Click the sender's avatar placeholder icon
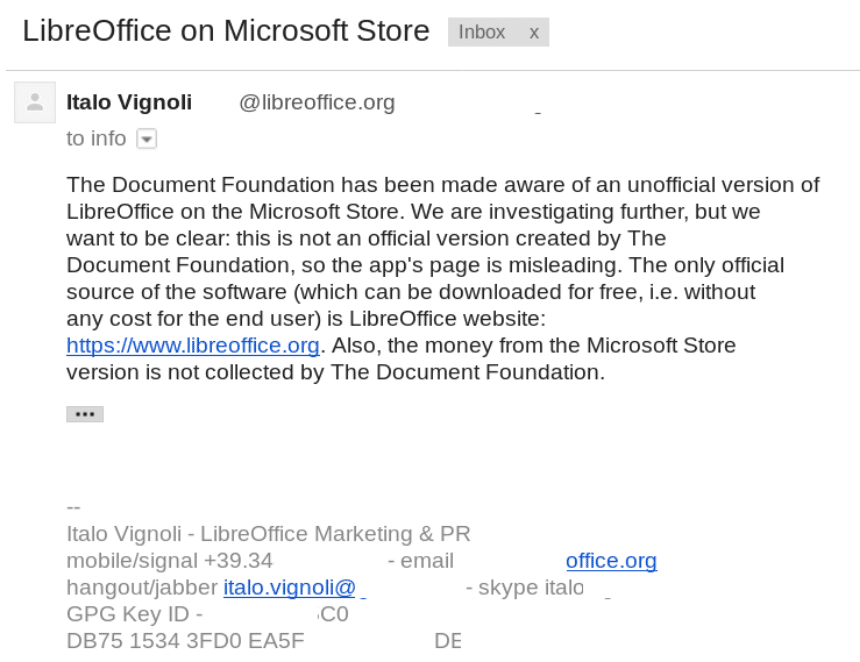860x662 pixels. pos(35,103)
